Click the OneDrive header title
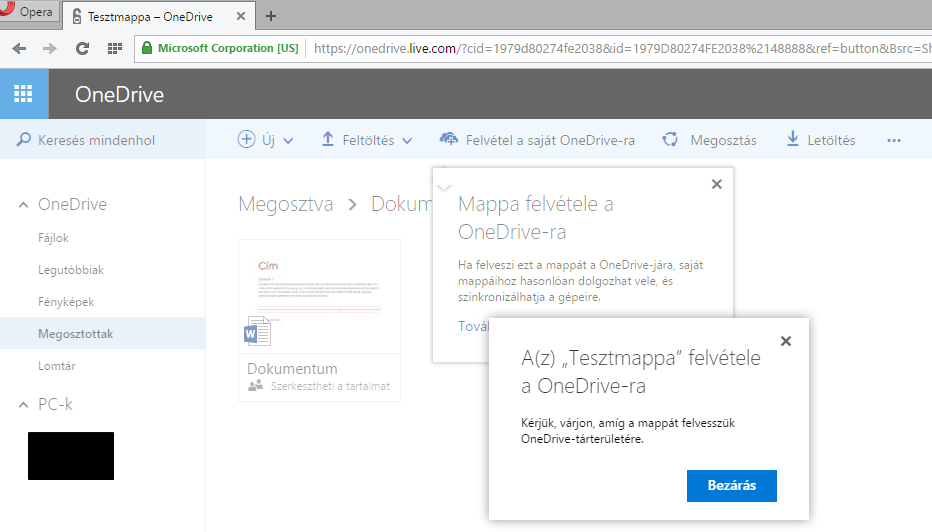The width and height of the screenshot is (932, 532). click(119, 95)
